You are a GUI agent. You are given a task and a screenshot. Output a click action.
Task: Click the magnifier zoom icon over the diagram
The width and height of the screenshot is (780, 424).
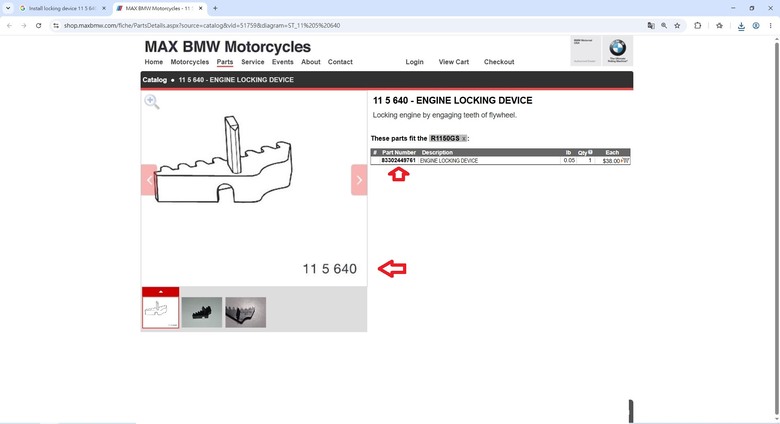[152, 102]
